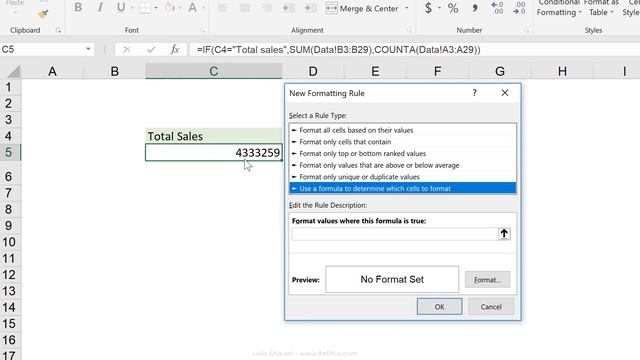Align text right in Alignment group
This screenshot has width=640, height=360.
coord(267,8)
